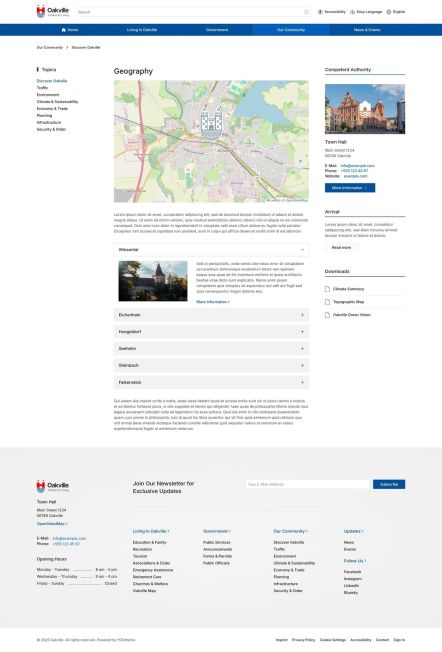Open the News & Events nav menu

click(x=367, y=30)
